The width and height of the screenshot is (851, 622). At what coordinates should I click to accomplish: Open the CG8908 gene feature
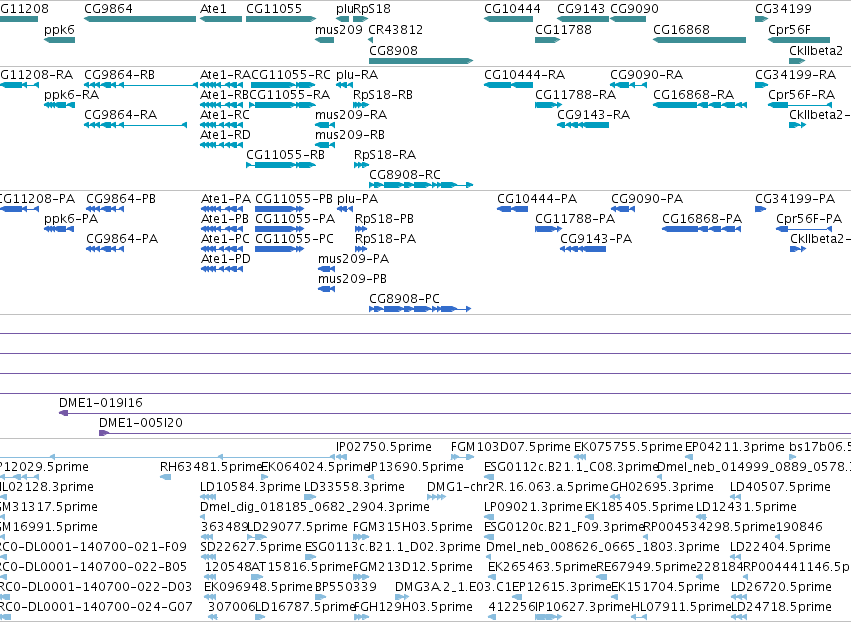(421, 61)
